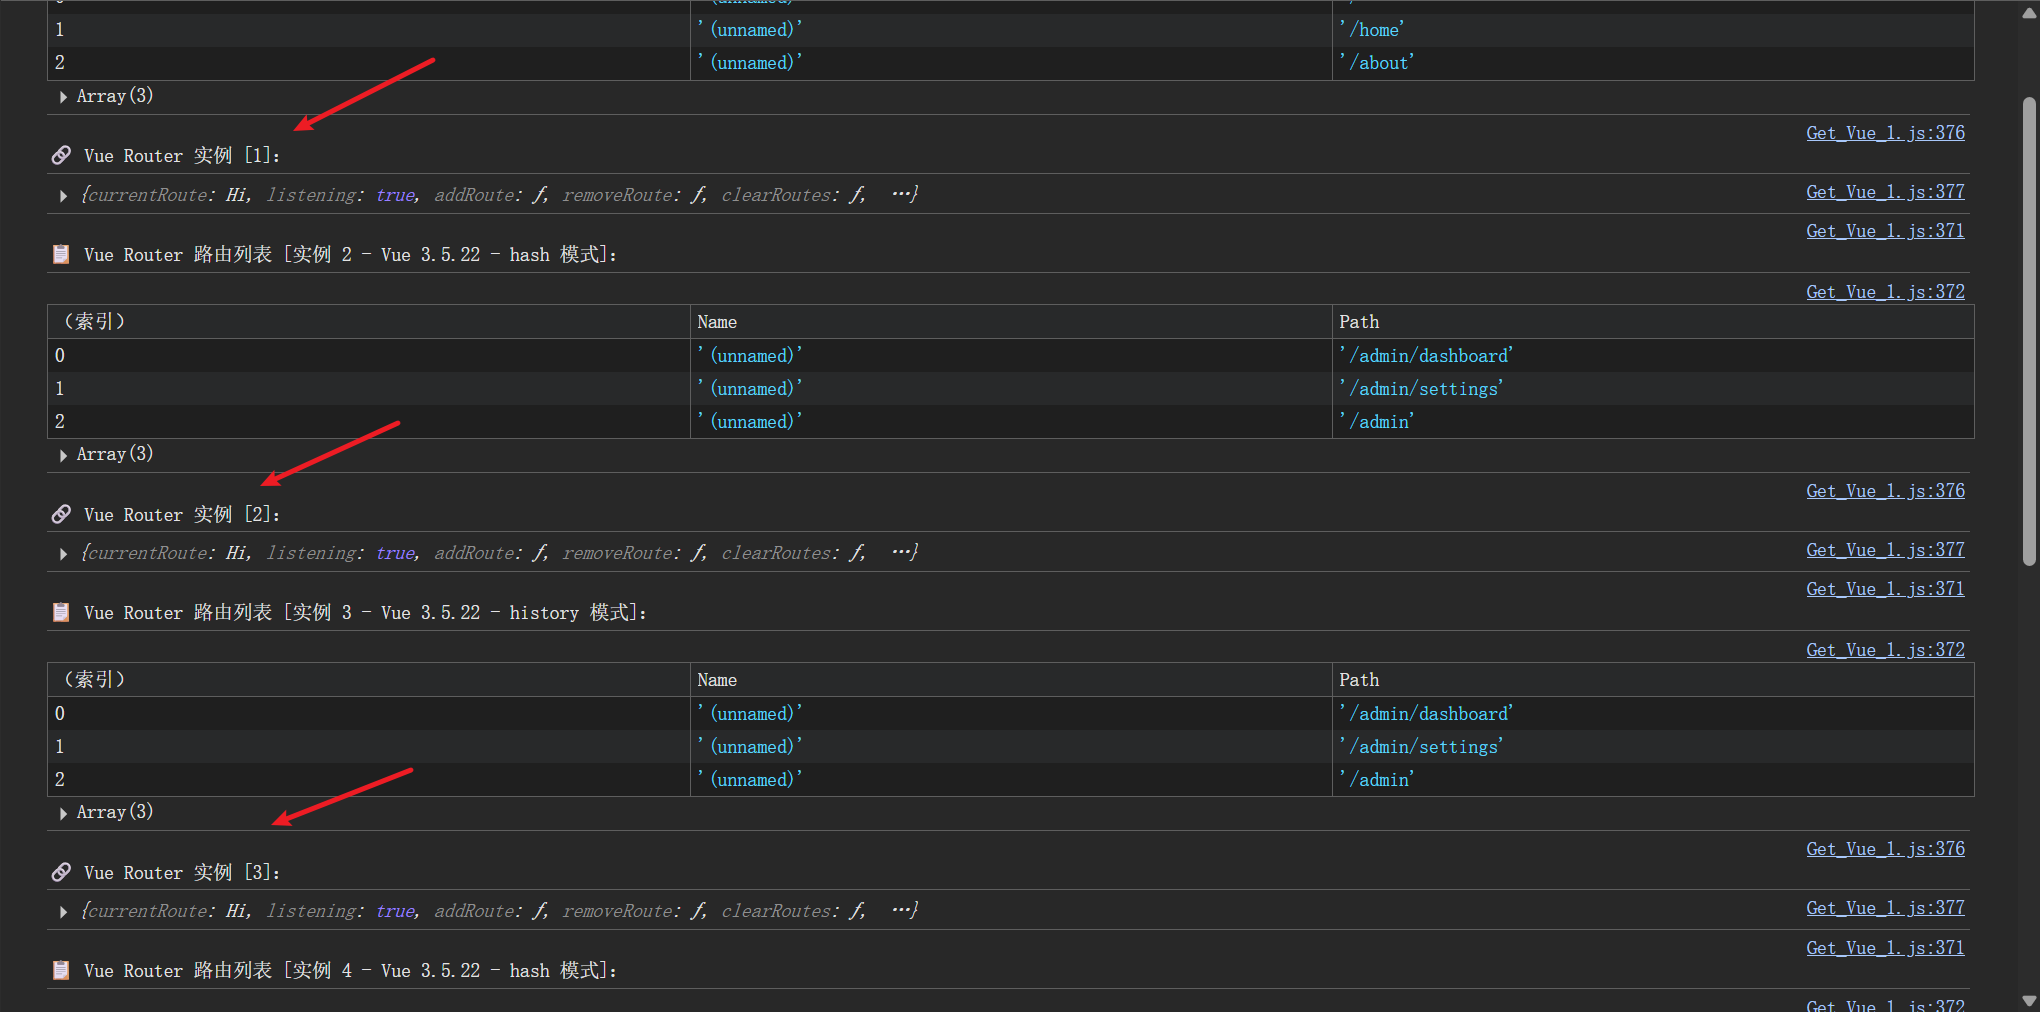Click the vertical scrollbar thumb of the console
This screenshot has width=2040, height=1012.
pos(2029,330)
